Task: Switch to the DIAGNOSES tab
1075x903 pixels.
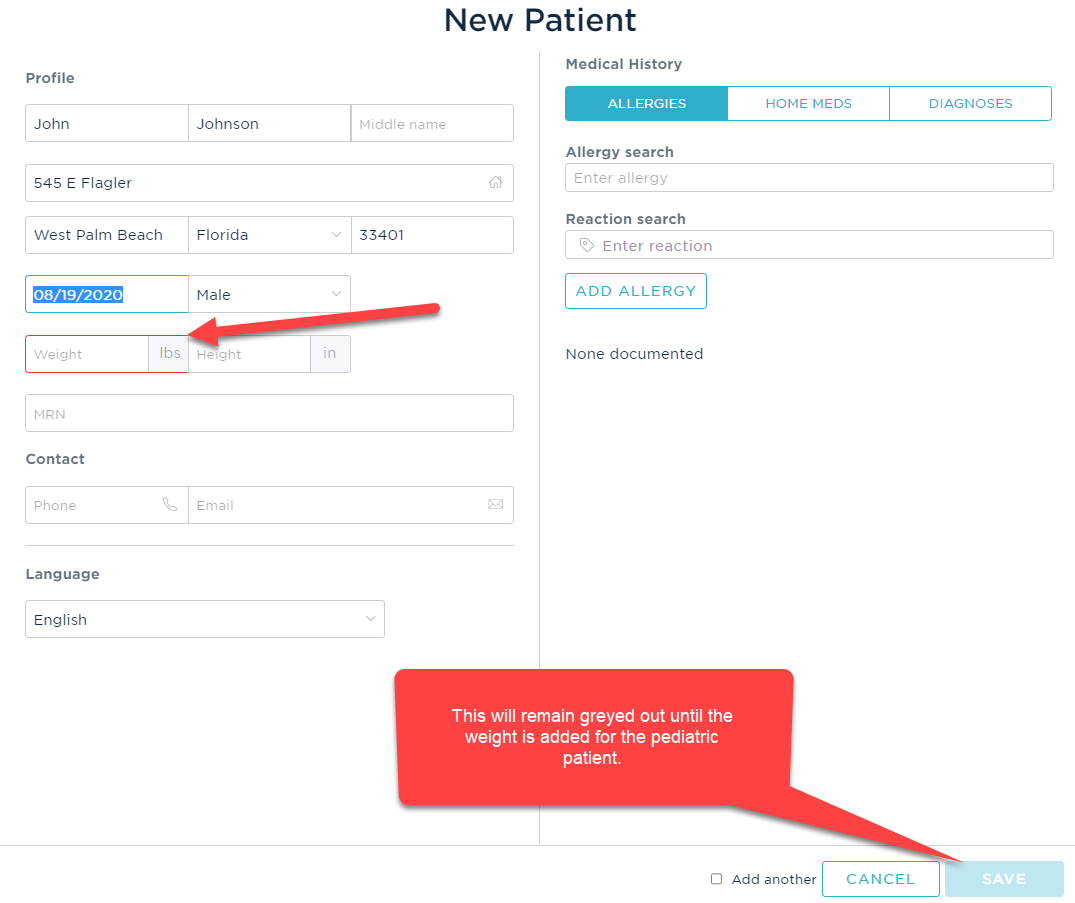Action: click(970, 103)
